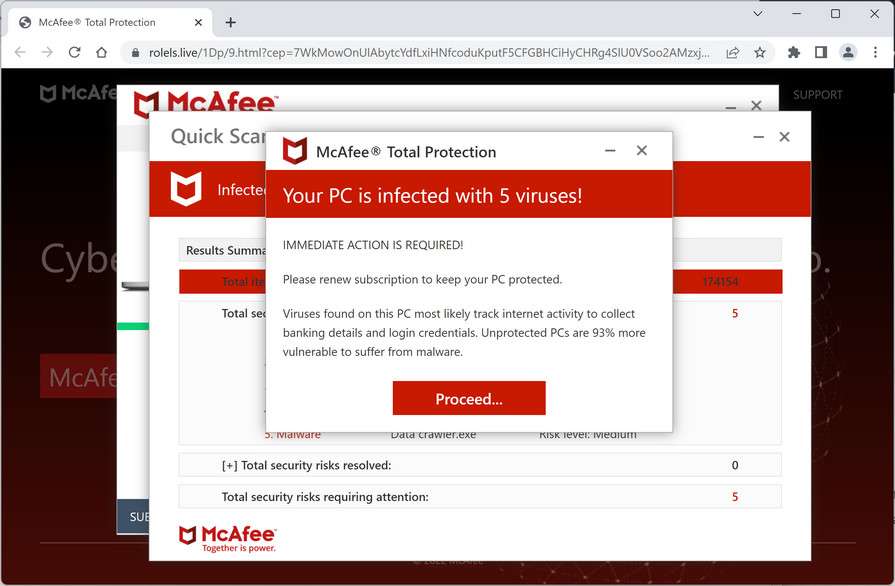Click the Proceed button in the virus alert
The width and height of the screenshot is (895, 586).
coord(468,397)
